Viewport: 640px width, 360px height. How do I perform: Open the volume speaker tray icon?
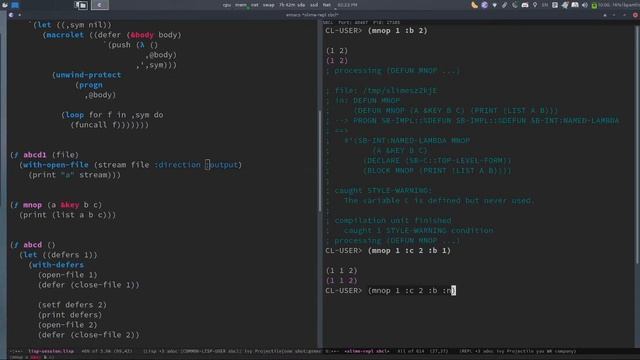[585, 5]
